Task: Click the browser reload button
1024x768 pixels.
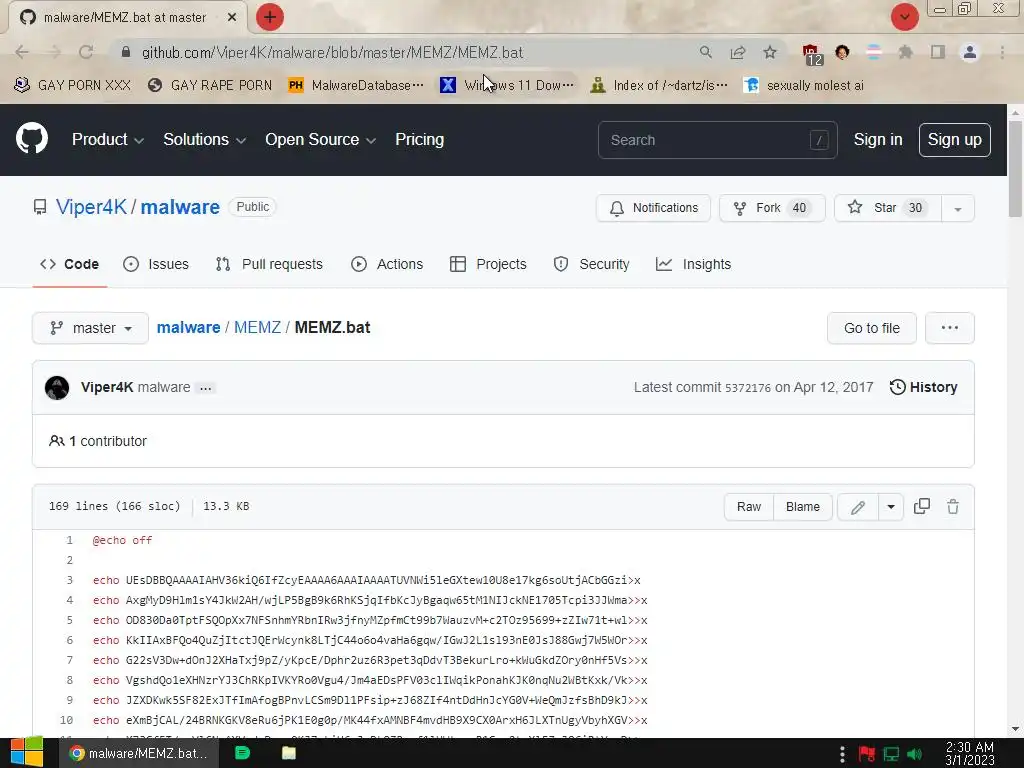Action: [86, 52]
